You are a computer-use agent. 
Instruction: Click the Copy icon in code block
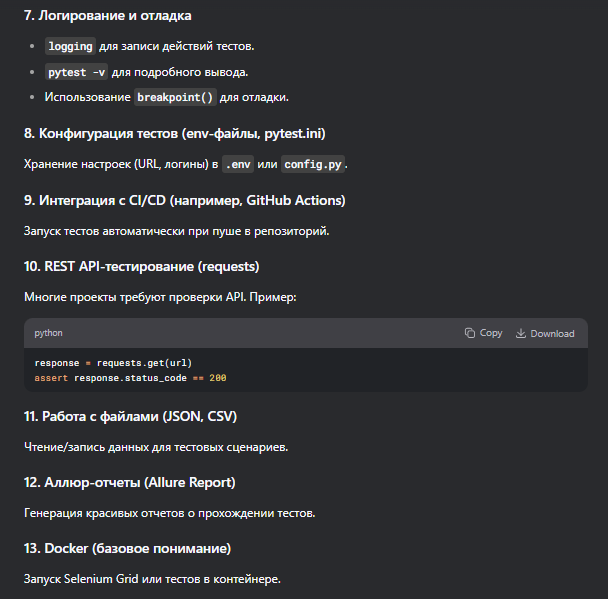click(470, 333)
